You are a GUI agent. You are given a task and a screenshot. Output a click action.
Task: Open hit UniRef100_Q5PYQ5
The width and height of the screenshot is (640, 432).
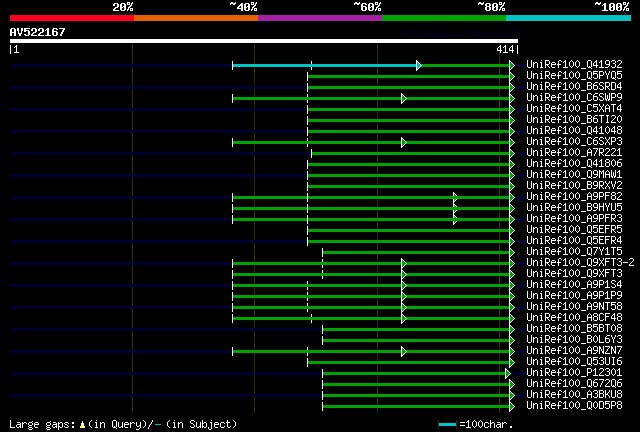tap(574, 76)
